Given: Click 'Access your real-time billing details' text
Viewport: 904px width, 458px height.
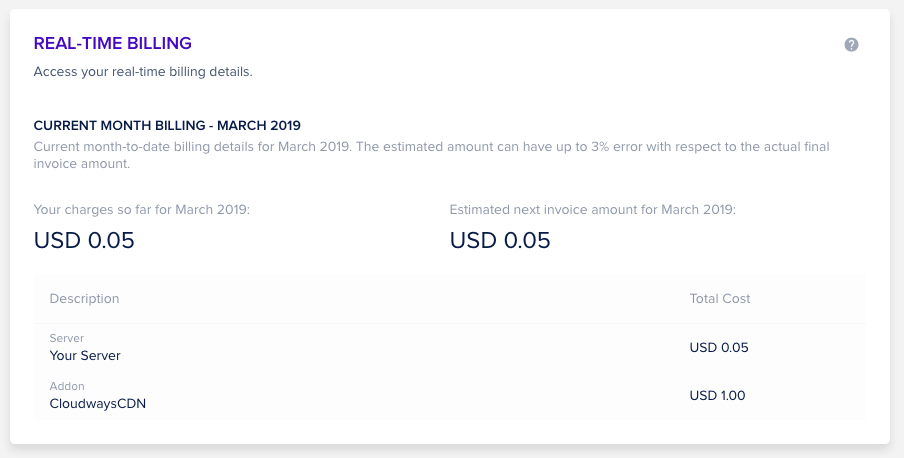Looking at the screenshot, I should click(x=143, y=72).
